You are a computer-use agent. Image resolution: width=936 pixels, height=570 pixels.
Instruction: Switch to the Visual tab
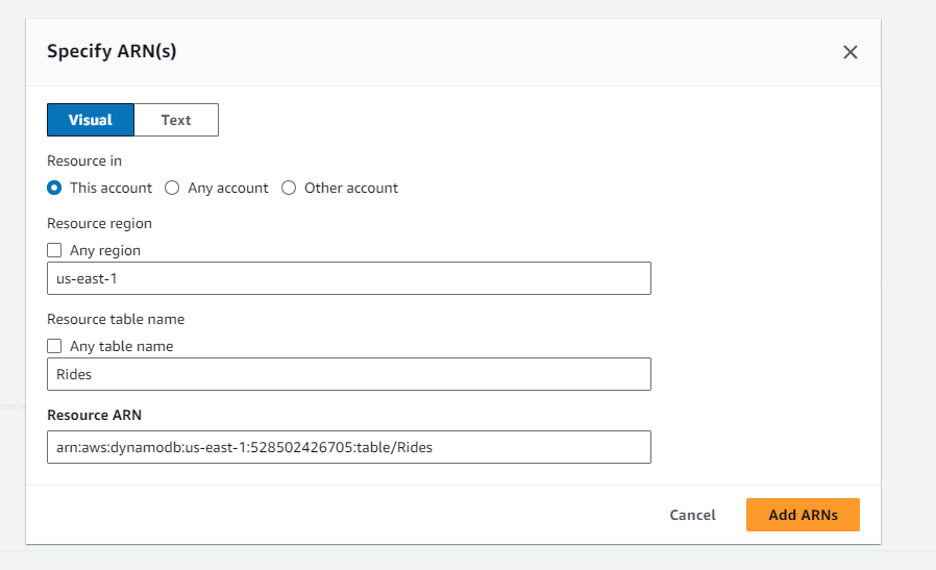coord(90,120)
